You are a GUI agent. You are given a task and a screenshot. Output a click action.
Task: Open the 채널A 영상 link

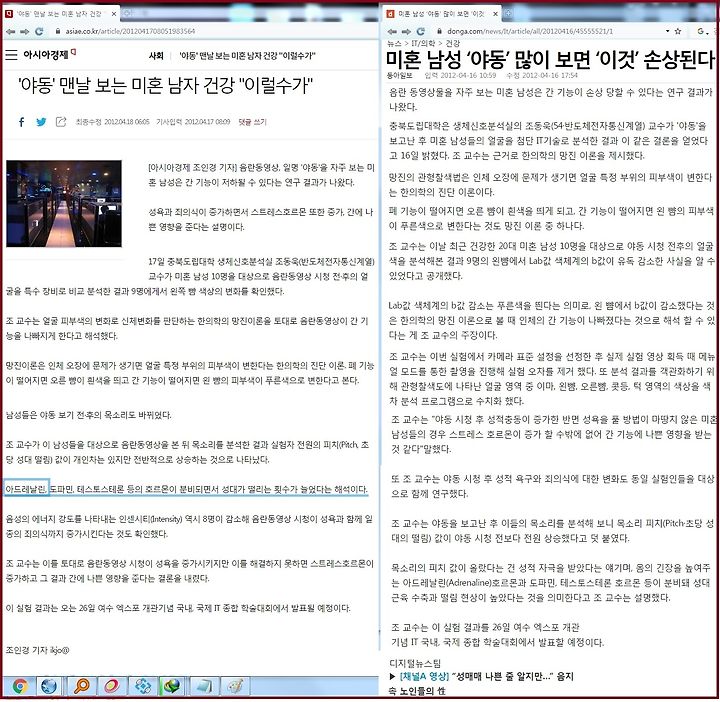coord(423,676)
